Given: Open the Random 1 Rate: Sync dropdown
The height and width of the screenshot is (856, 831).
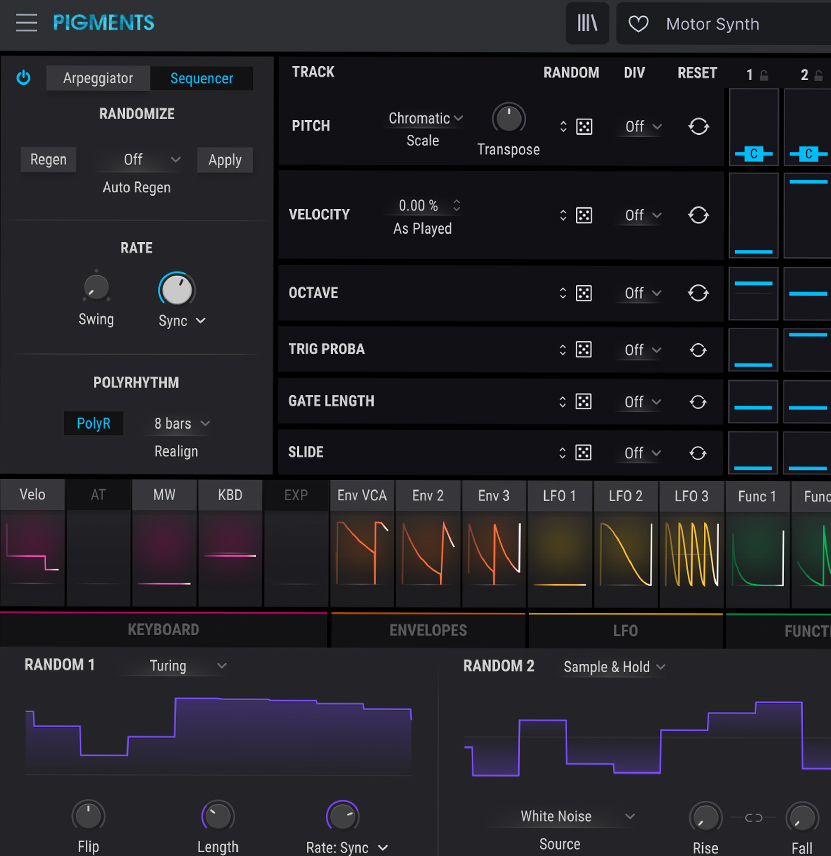Looking at the screenshot, I should click(347, 847).
